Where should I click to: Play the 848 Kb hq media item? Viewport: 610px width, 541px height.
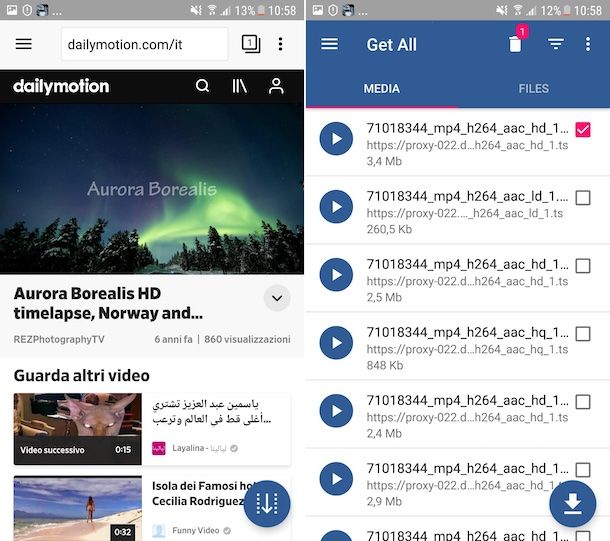336,343
